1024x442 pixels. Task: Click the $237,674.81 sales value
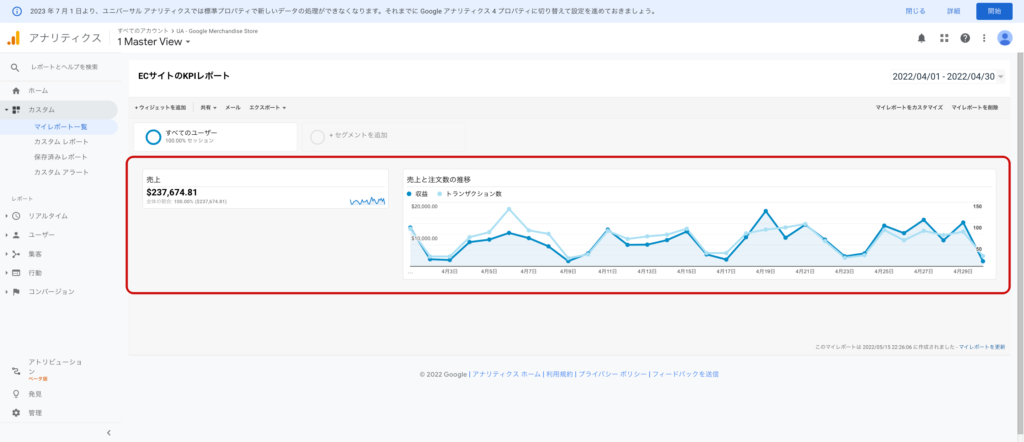click(172, 192)
